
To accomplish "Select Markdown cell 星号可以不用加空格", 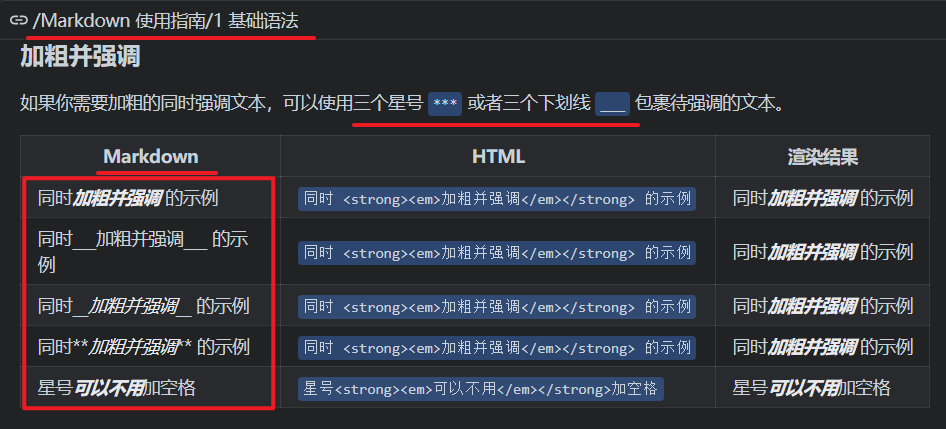I will tap(150, 388).
